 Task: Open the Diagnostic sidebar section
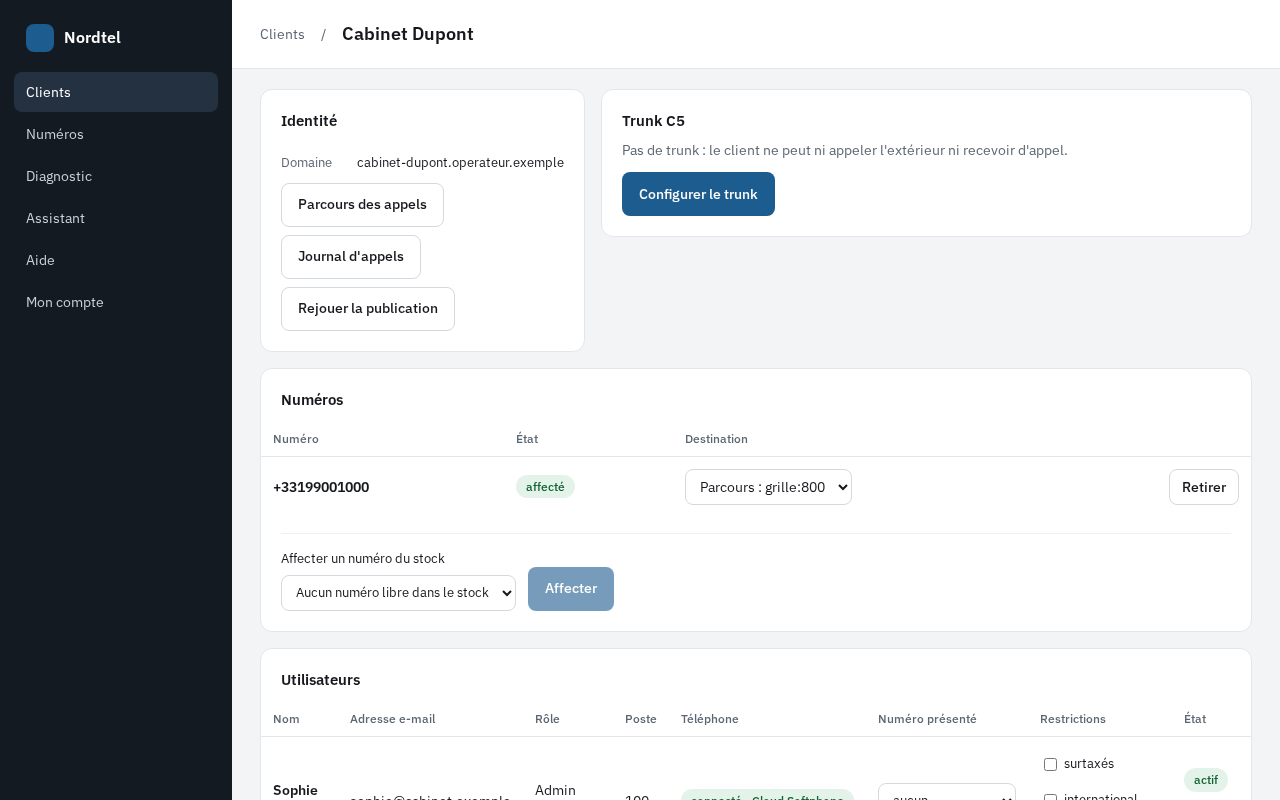pyautogui.click(x=116, y=176)
